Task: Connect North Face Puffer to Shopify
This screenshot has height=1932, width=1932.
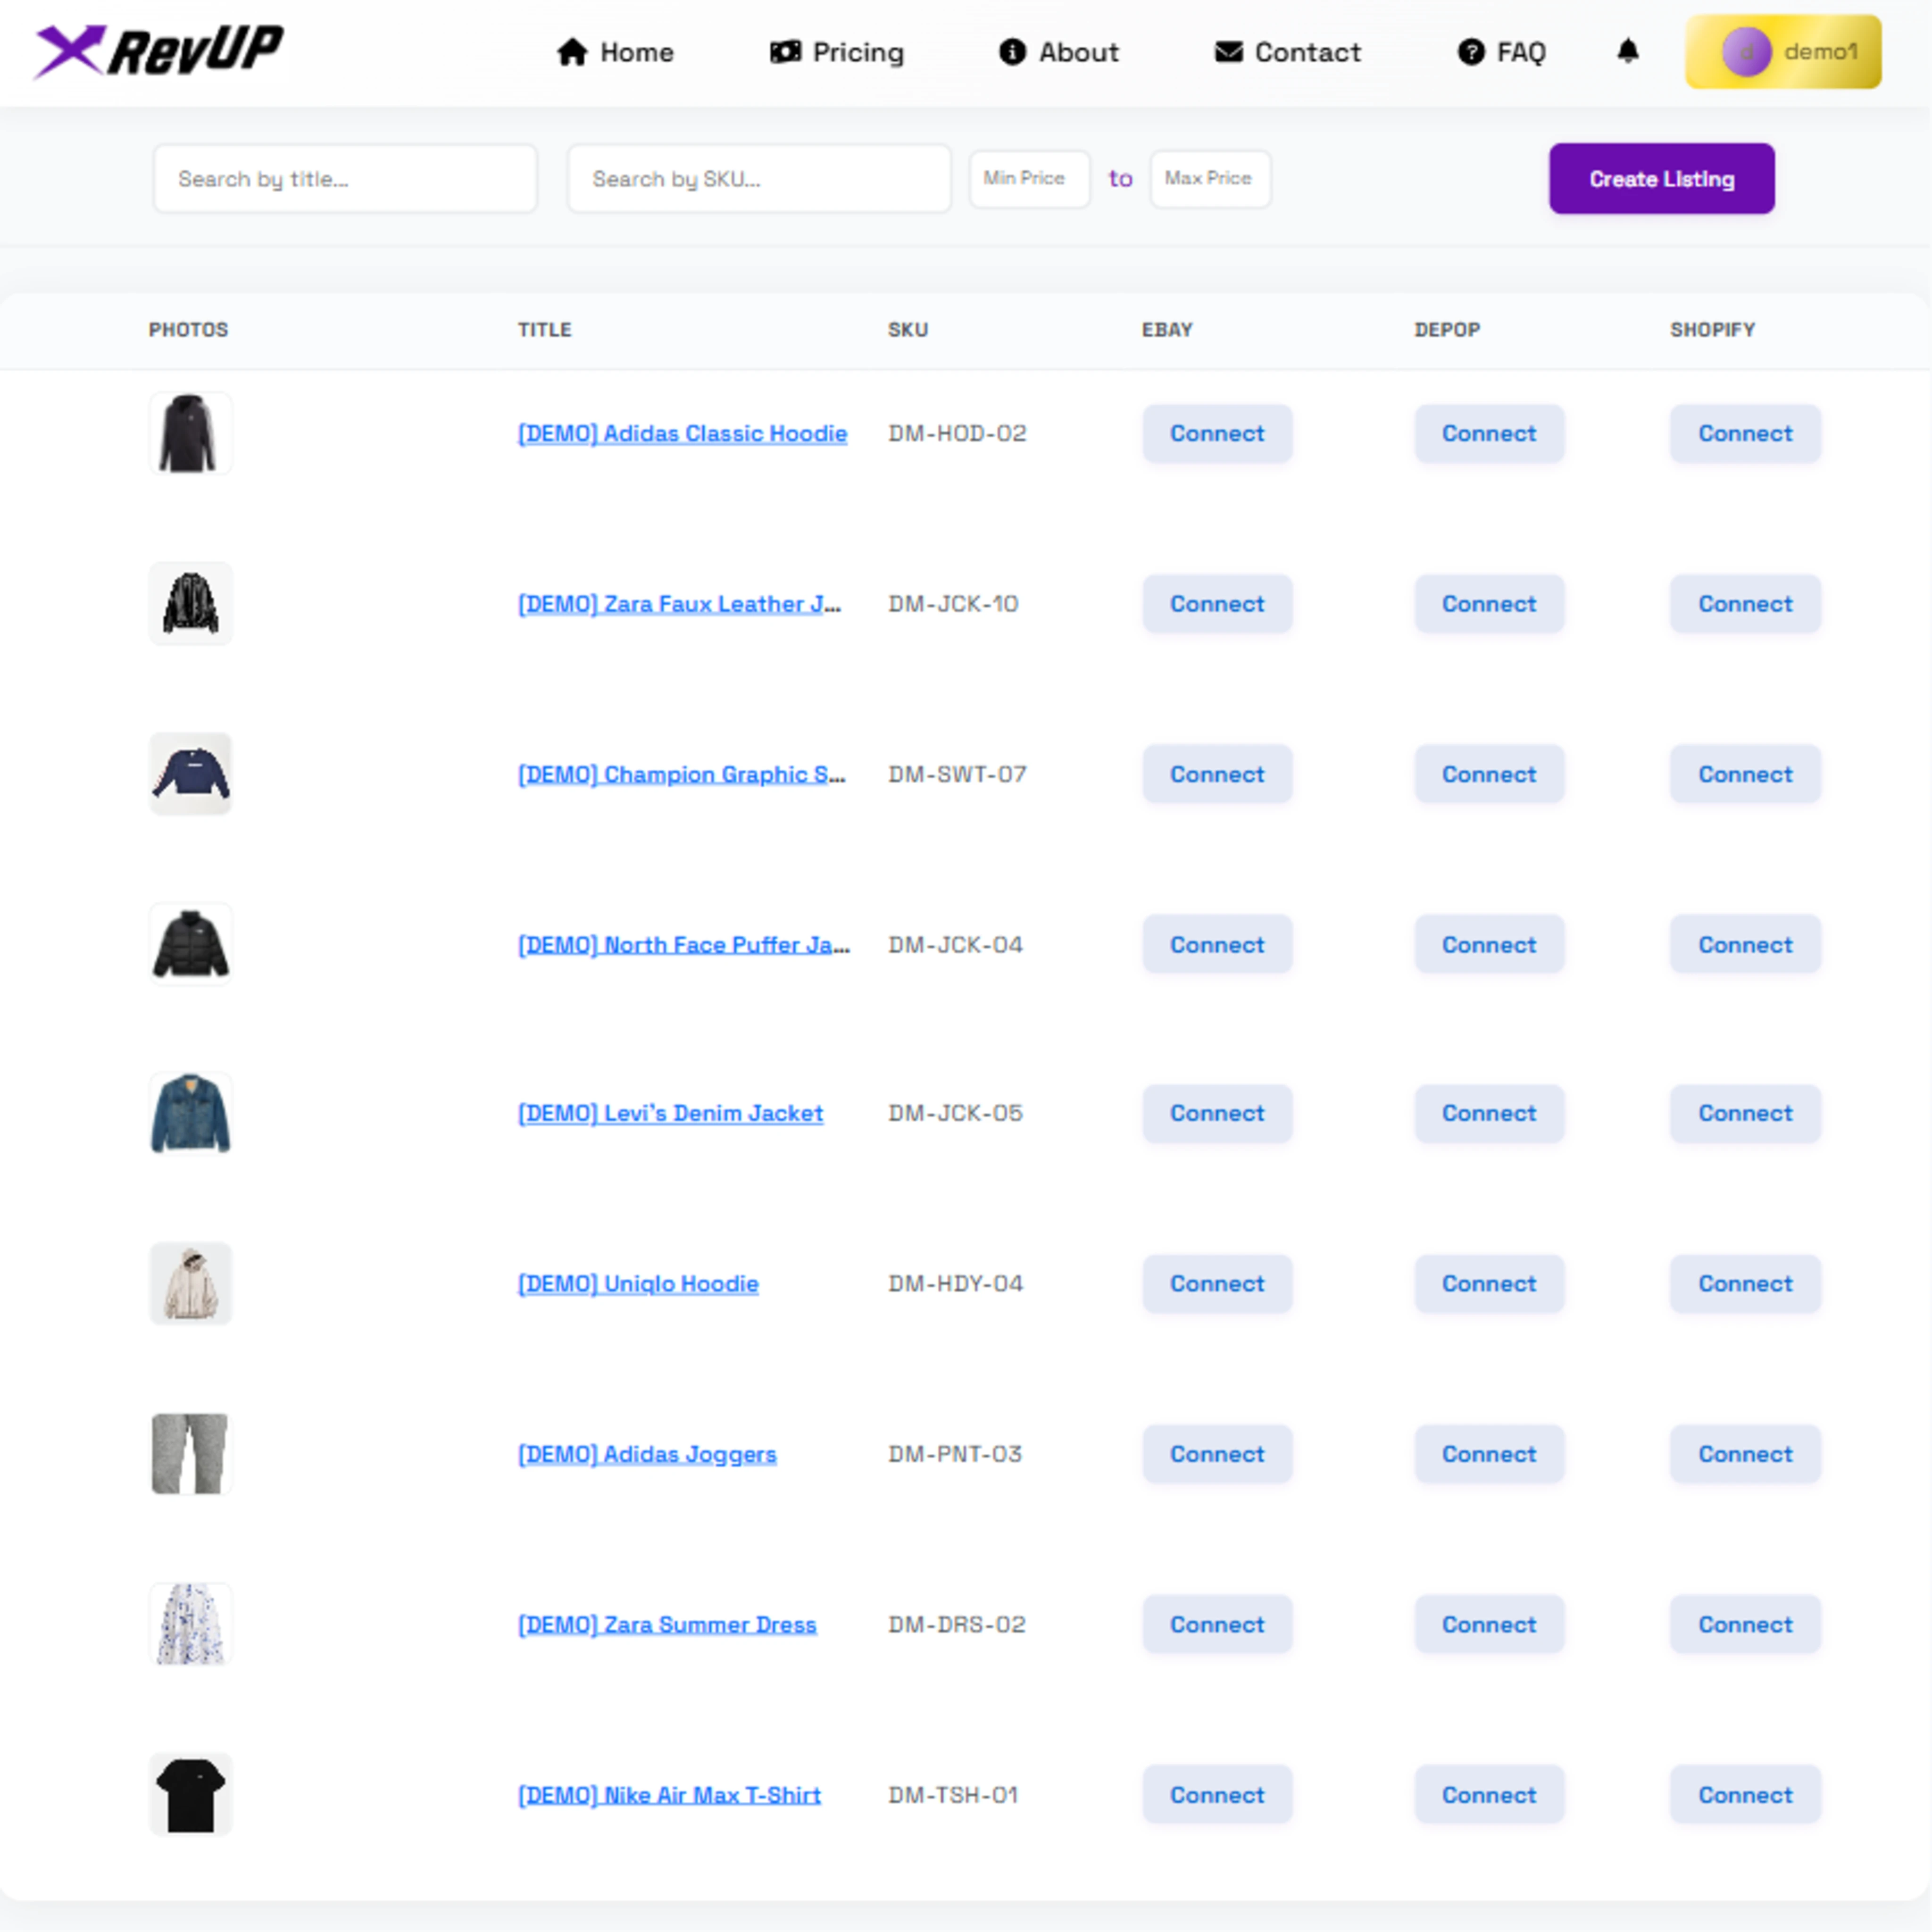Action: click(x=1745, y=944)
